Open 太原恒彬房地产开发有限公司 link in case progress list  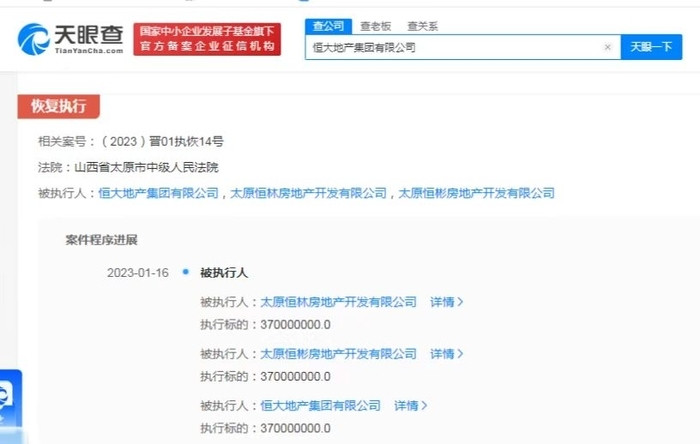pos(338,354)
